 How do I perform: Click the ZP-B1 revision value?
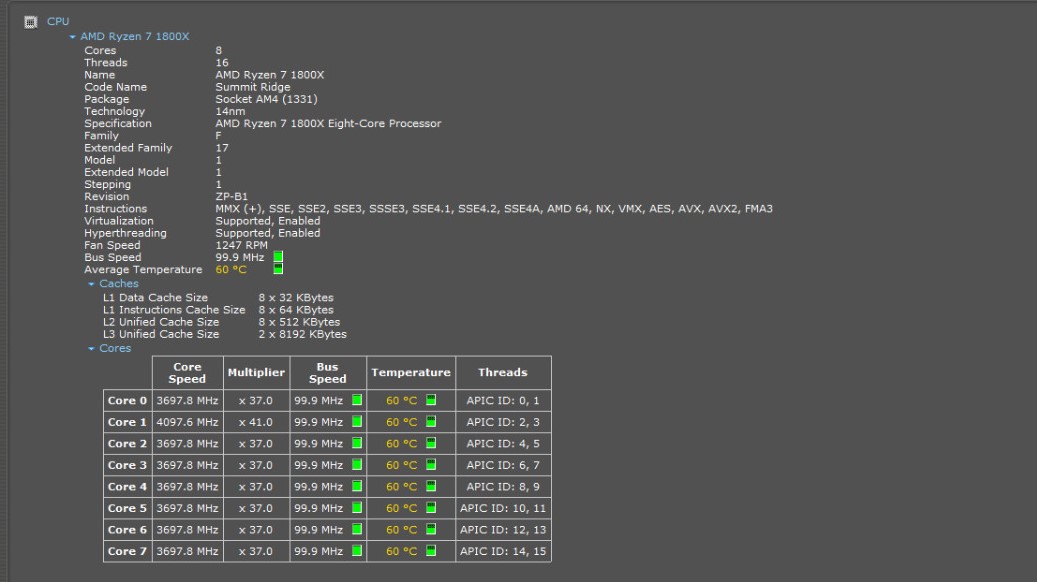click(231, 196)
